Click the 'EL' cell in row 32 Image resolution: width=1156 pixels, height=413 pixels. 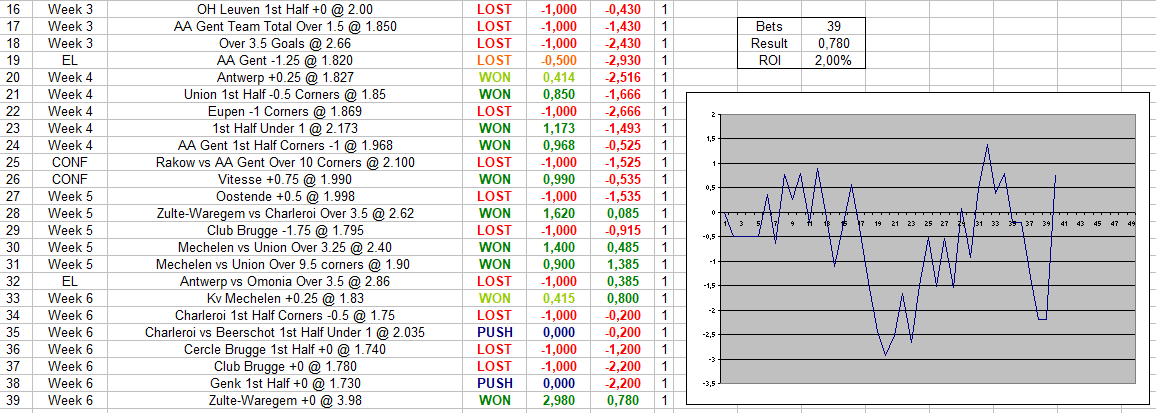[71, 281]
